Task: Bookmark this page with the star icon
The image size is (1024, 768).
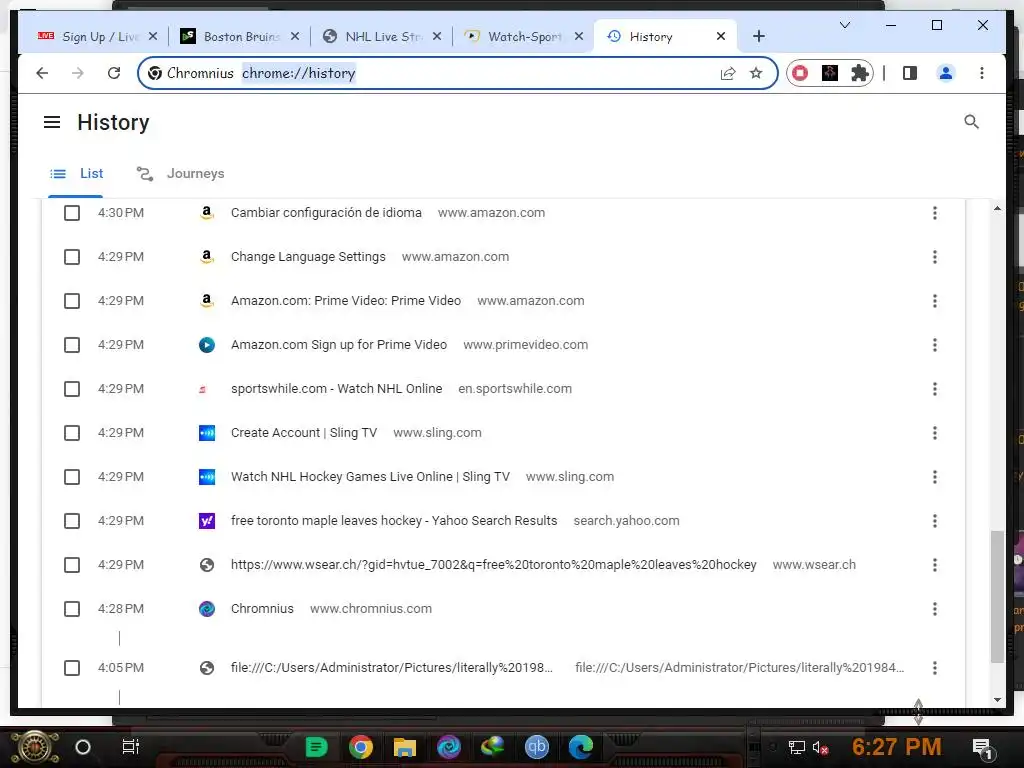Action: point(756,73)
